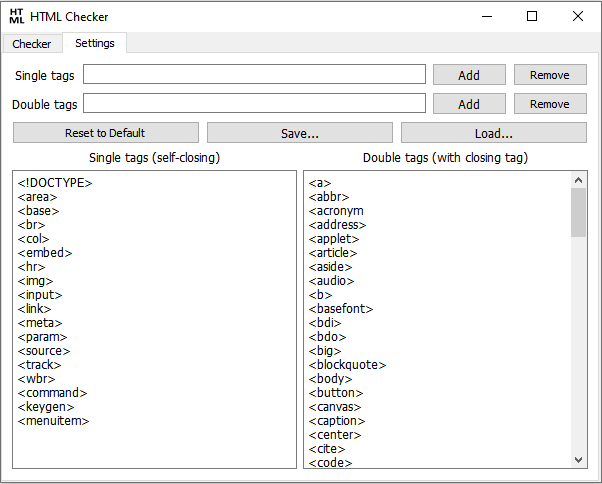Click the Load... button
Screen dimensions: 602x484
pos(494,133)
